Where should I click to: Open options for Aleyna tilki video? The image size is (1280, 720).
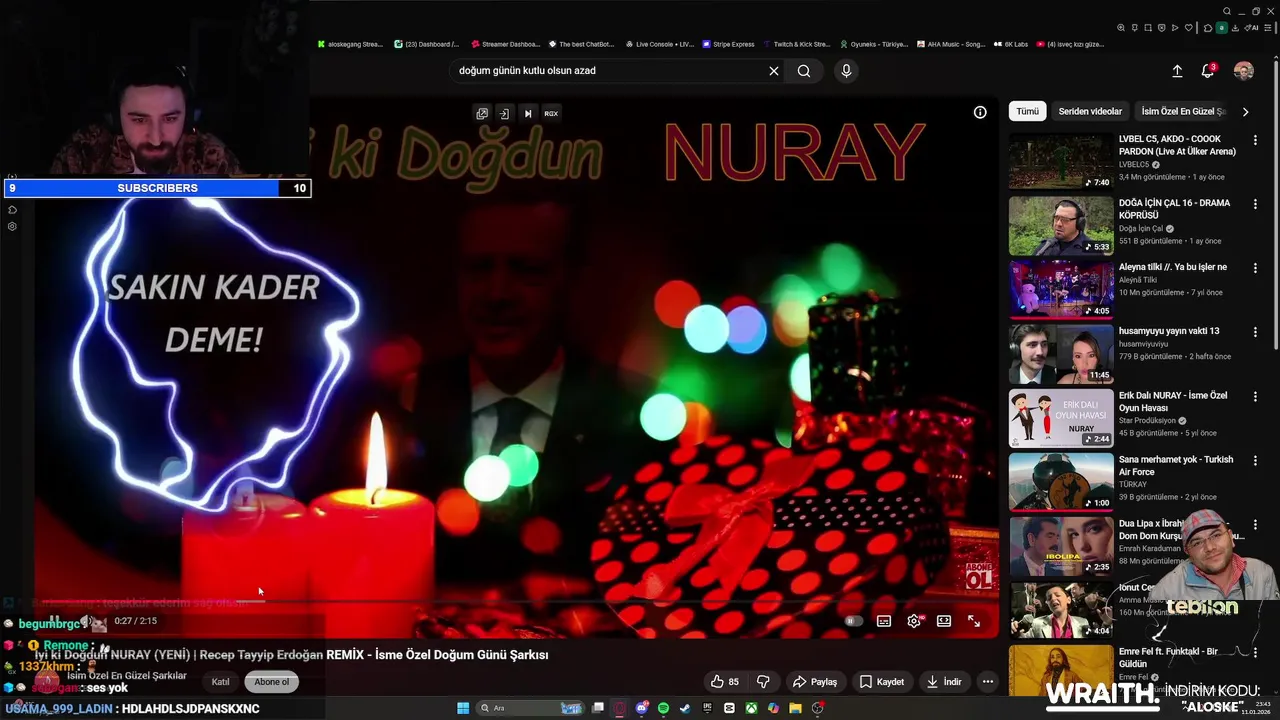tap(1255, 268)
